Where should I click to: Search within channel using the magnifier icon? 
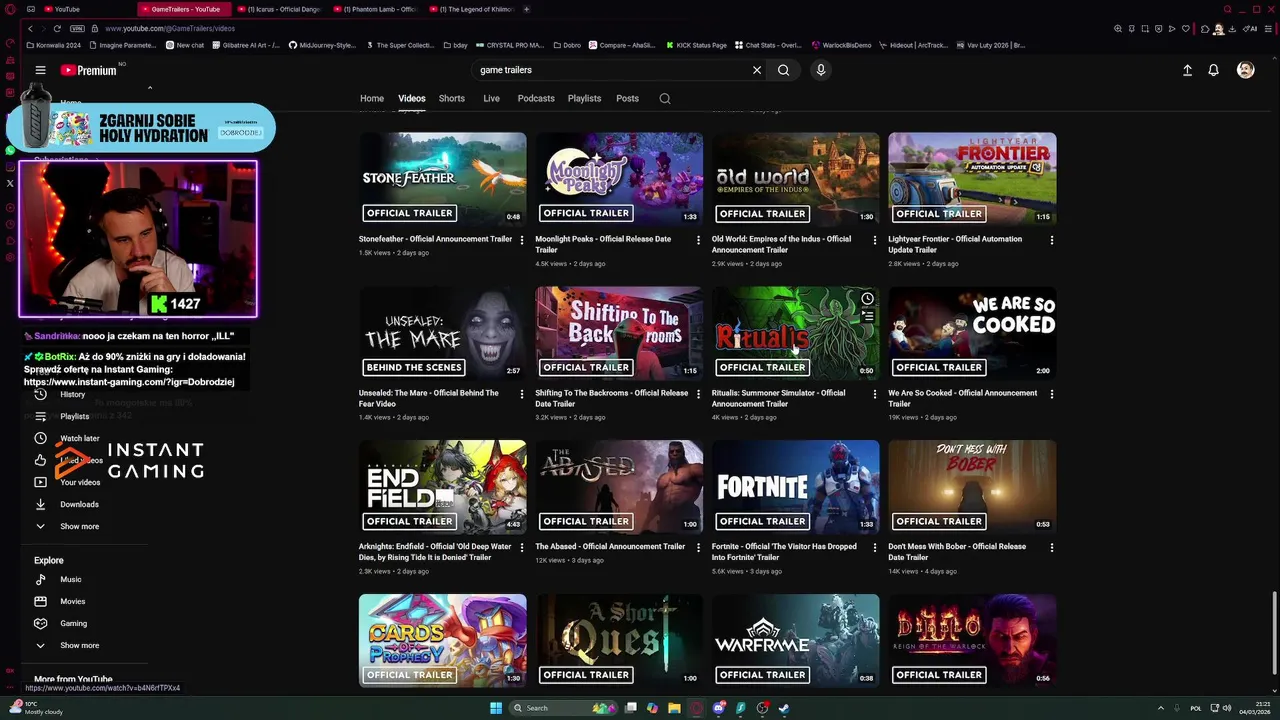[665, 98]
